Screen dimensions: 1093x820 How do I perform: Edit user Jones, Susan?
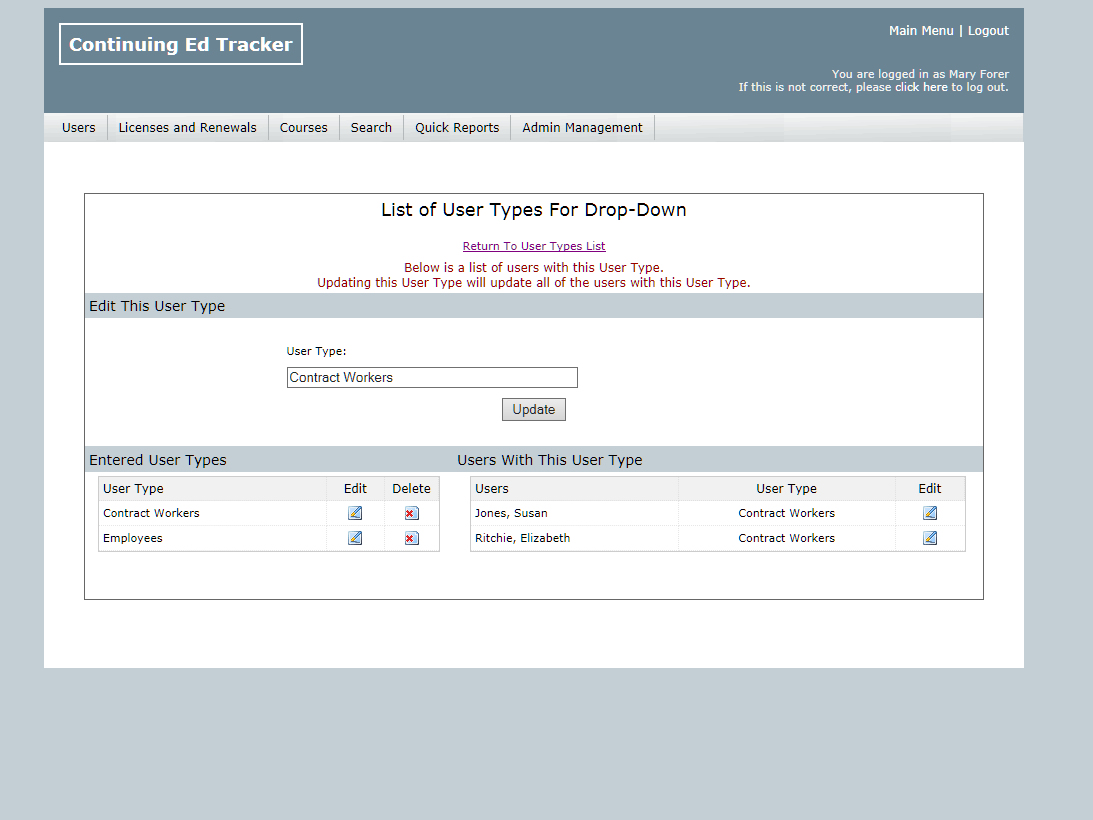pyautogui.click(x=930, y=513)
